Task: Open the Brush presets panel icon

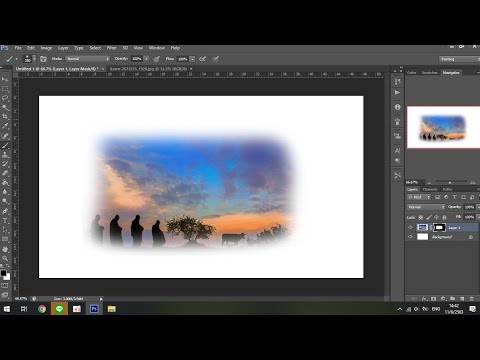Action: point(397,122)
